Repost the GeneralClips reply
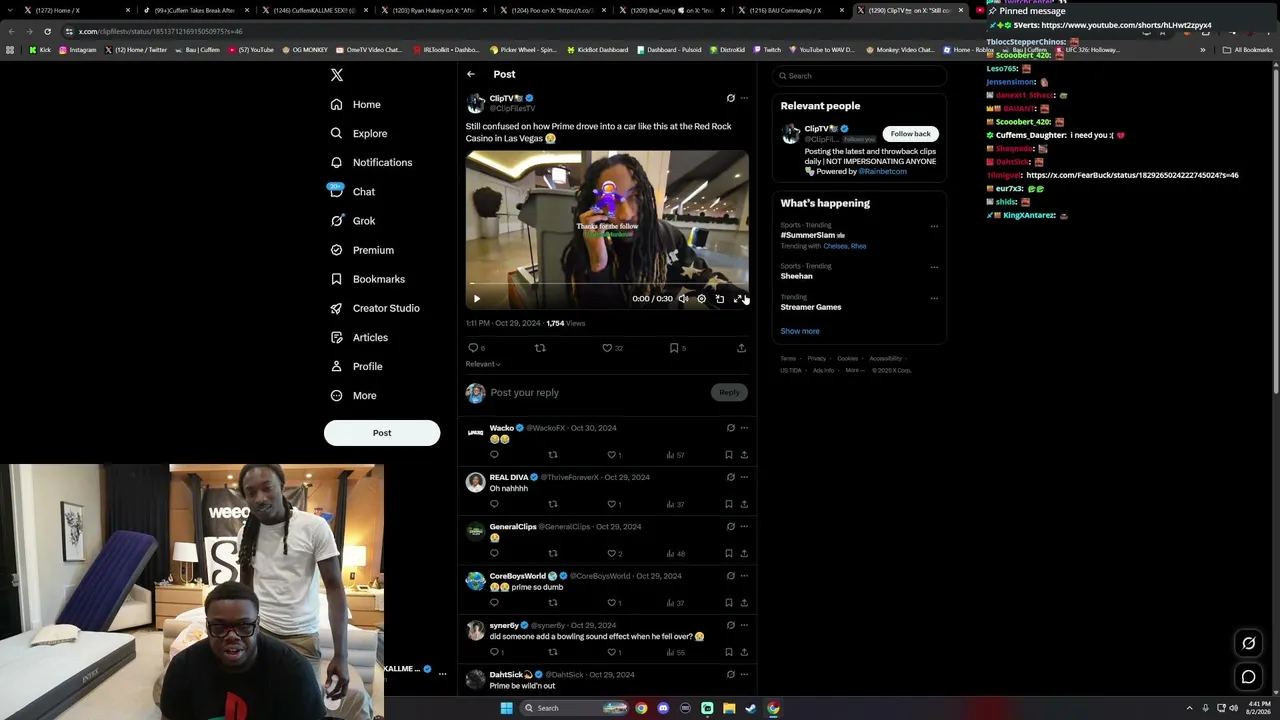This screenshot has height=720, width=1280. tap(552, 553)
